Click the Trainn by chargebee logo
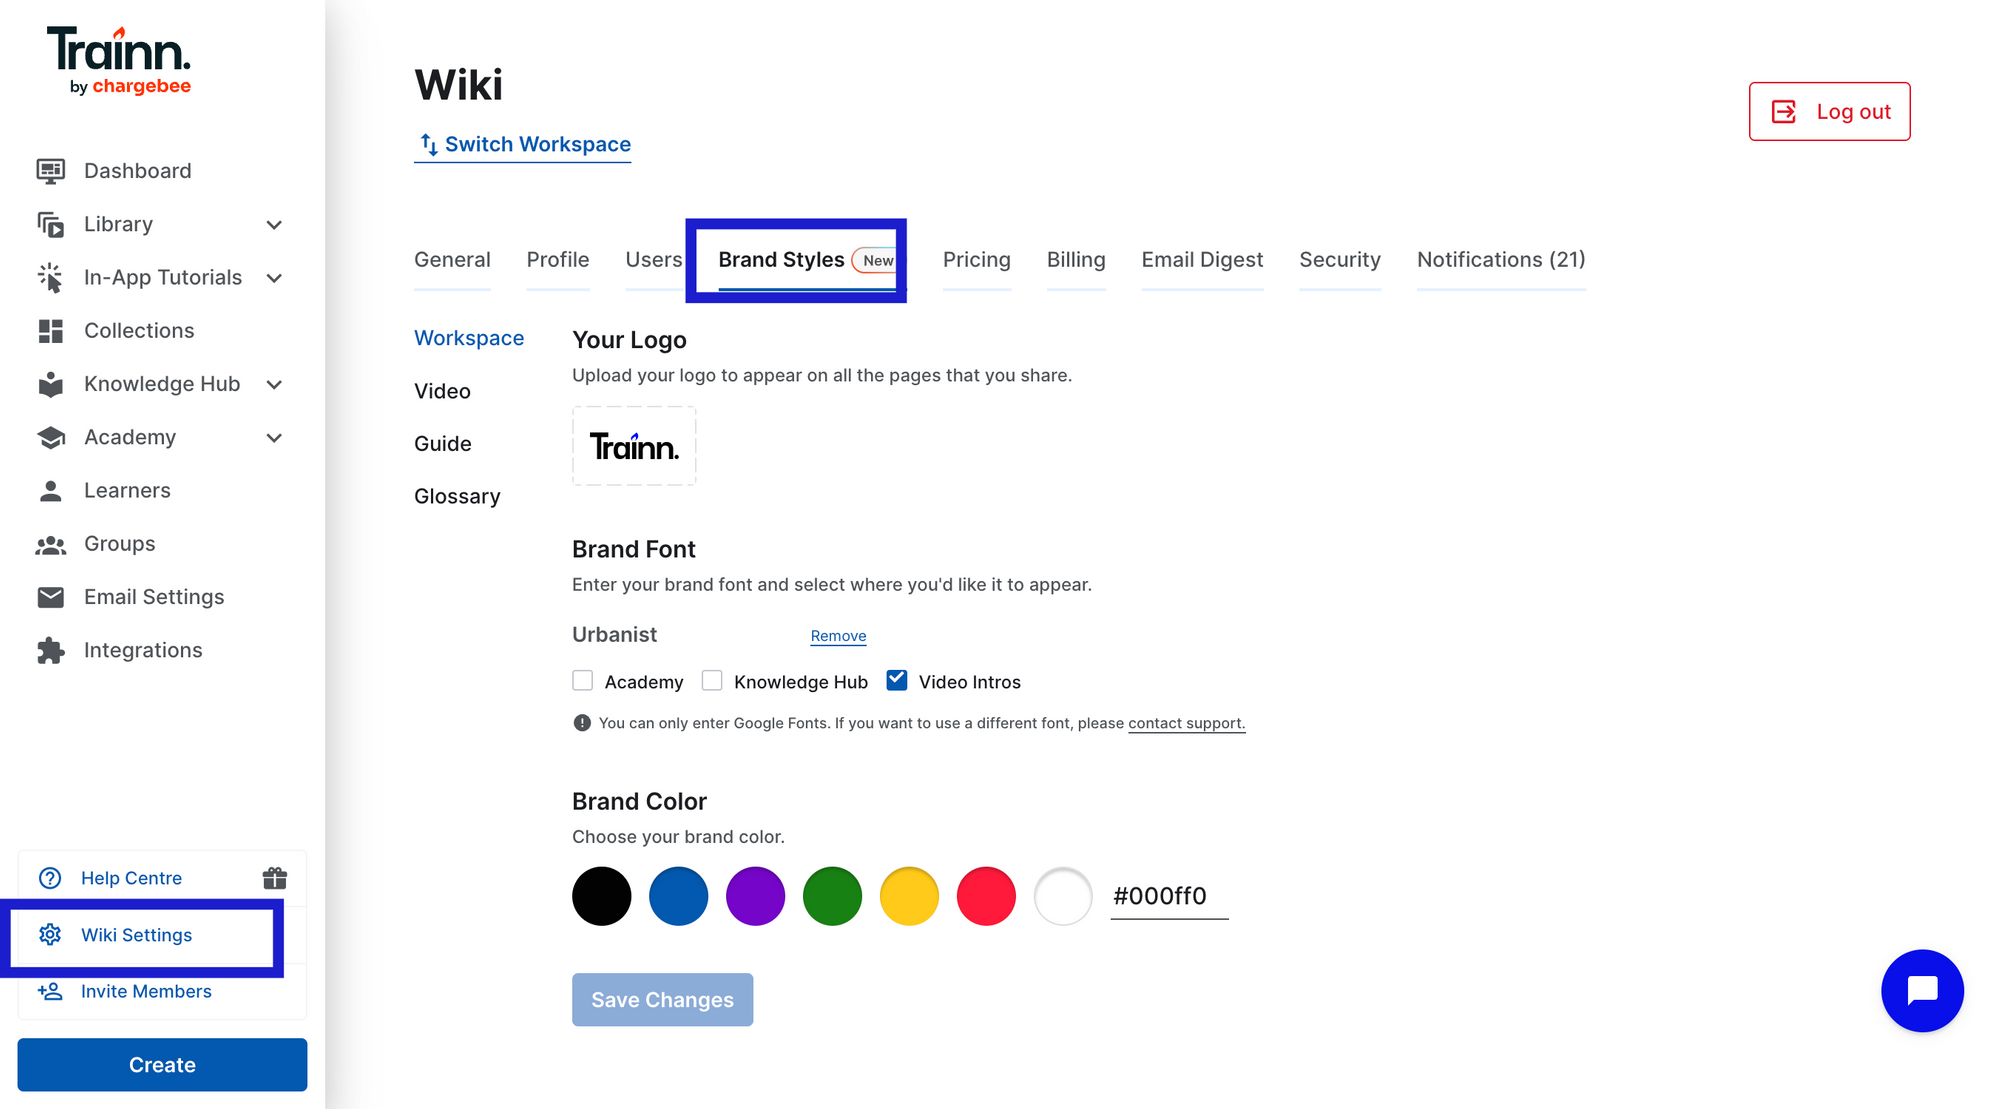The width and height of the screenshot is (2000, 1109). (119, 61)
